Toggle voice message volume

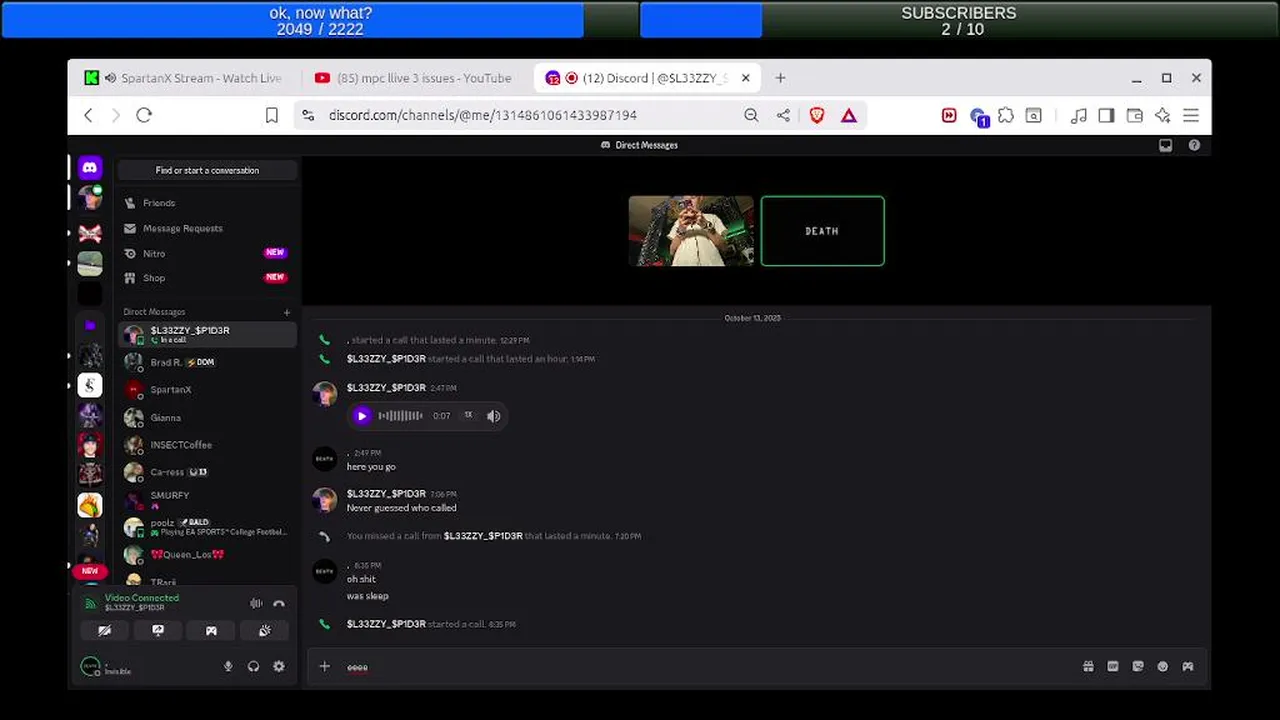tap(494, 416)
